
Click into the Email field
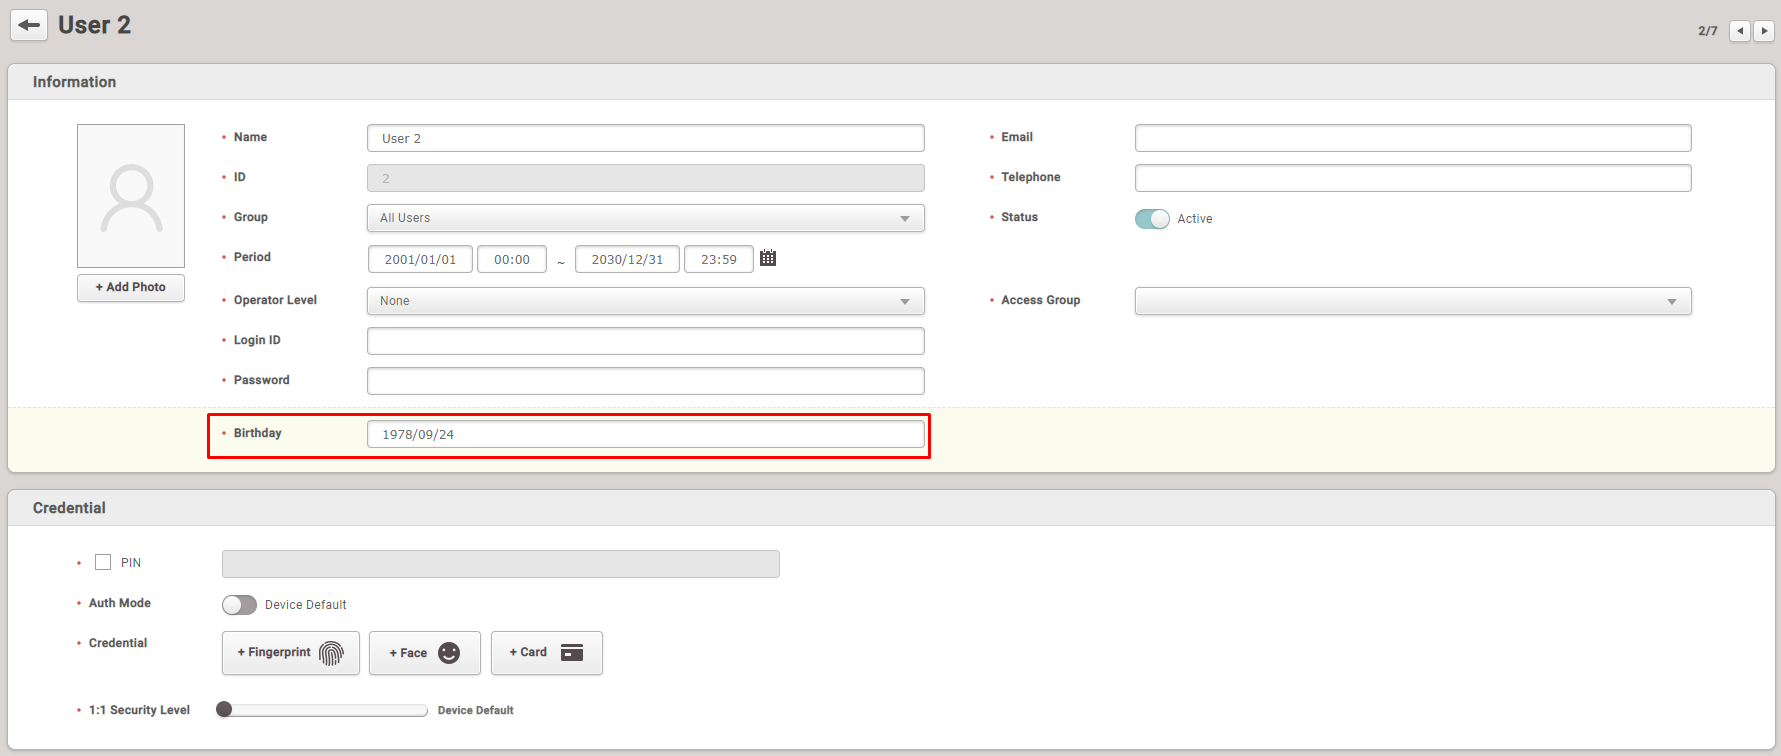pos(1412,138)
